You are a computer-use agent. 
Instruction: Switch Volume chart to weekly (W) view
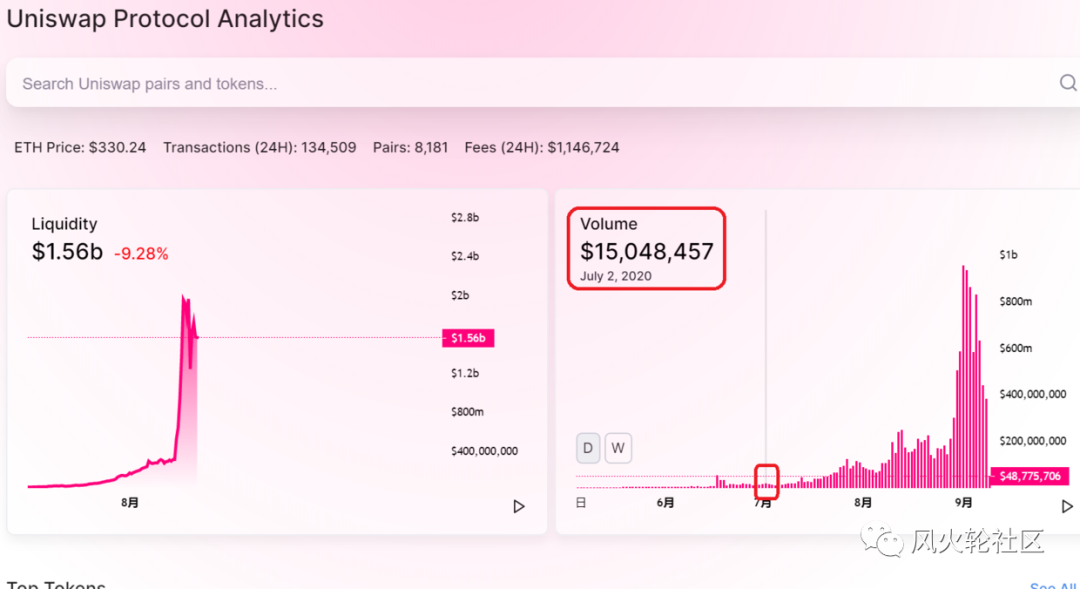coord(618,448)
